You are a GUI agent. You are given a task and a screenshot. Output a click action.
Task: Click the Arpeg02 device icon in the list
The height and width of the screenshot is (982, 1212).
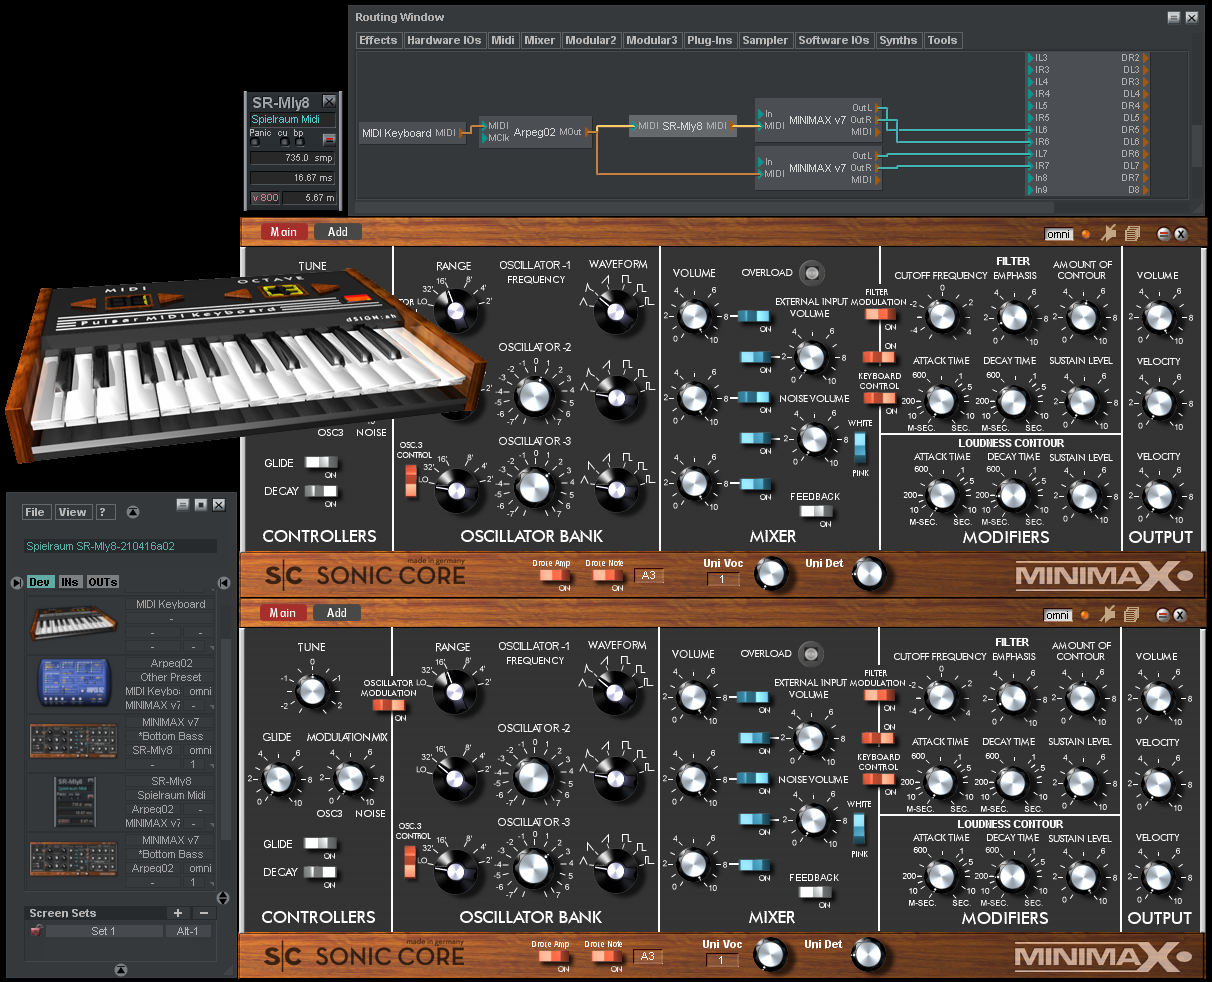[73, 683]
